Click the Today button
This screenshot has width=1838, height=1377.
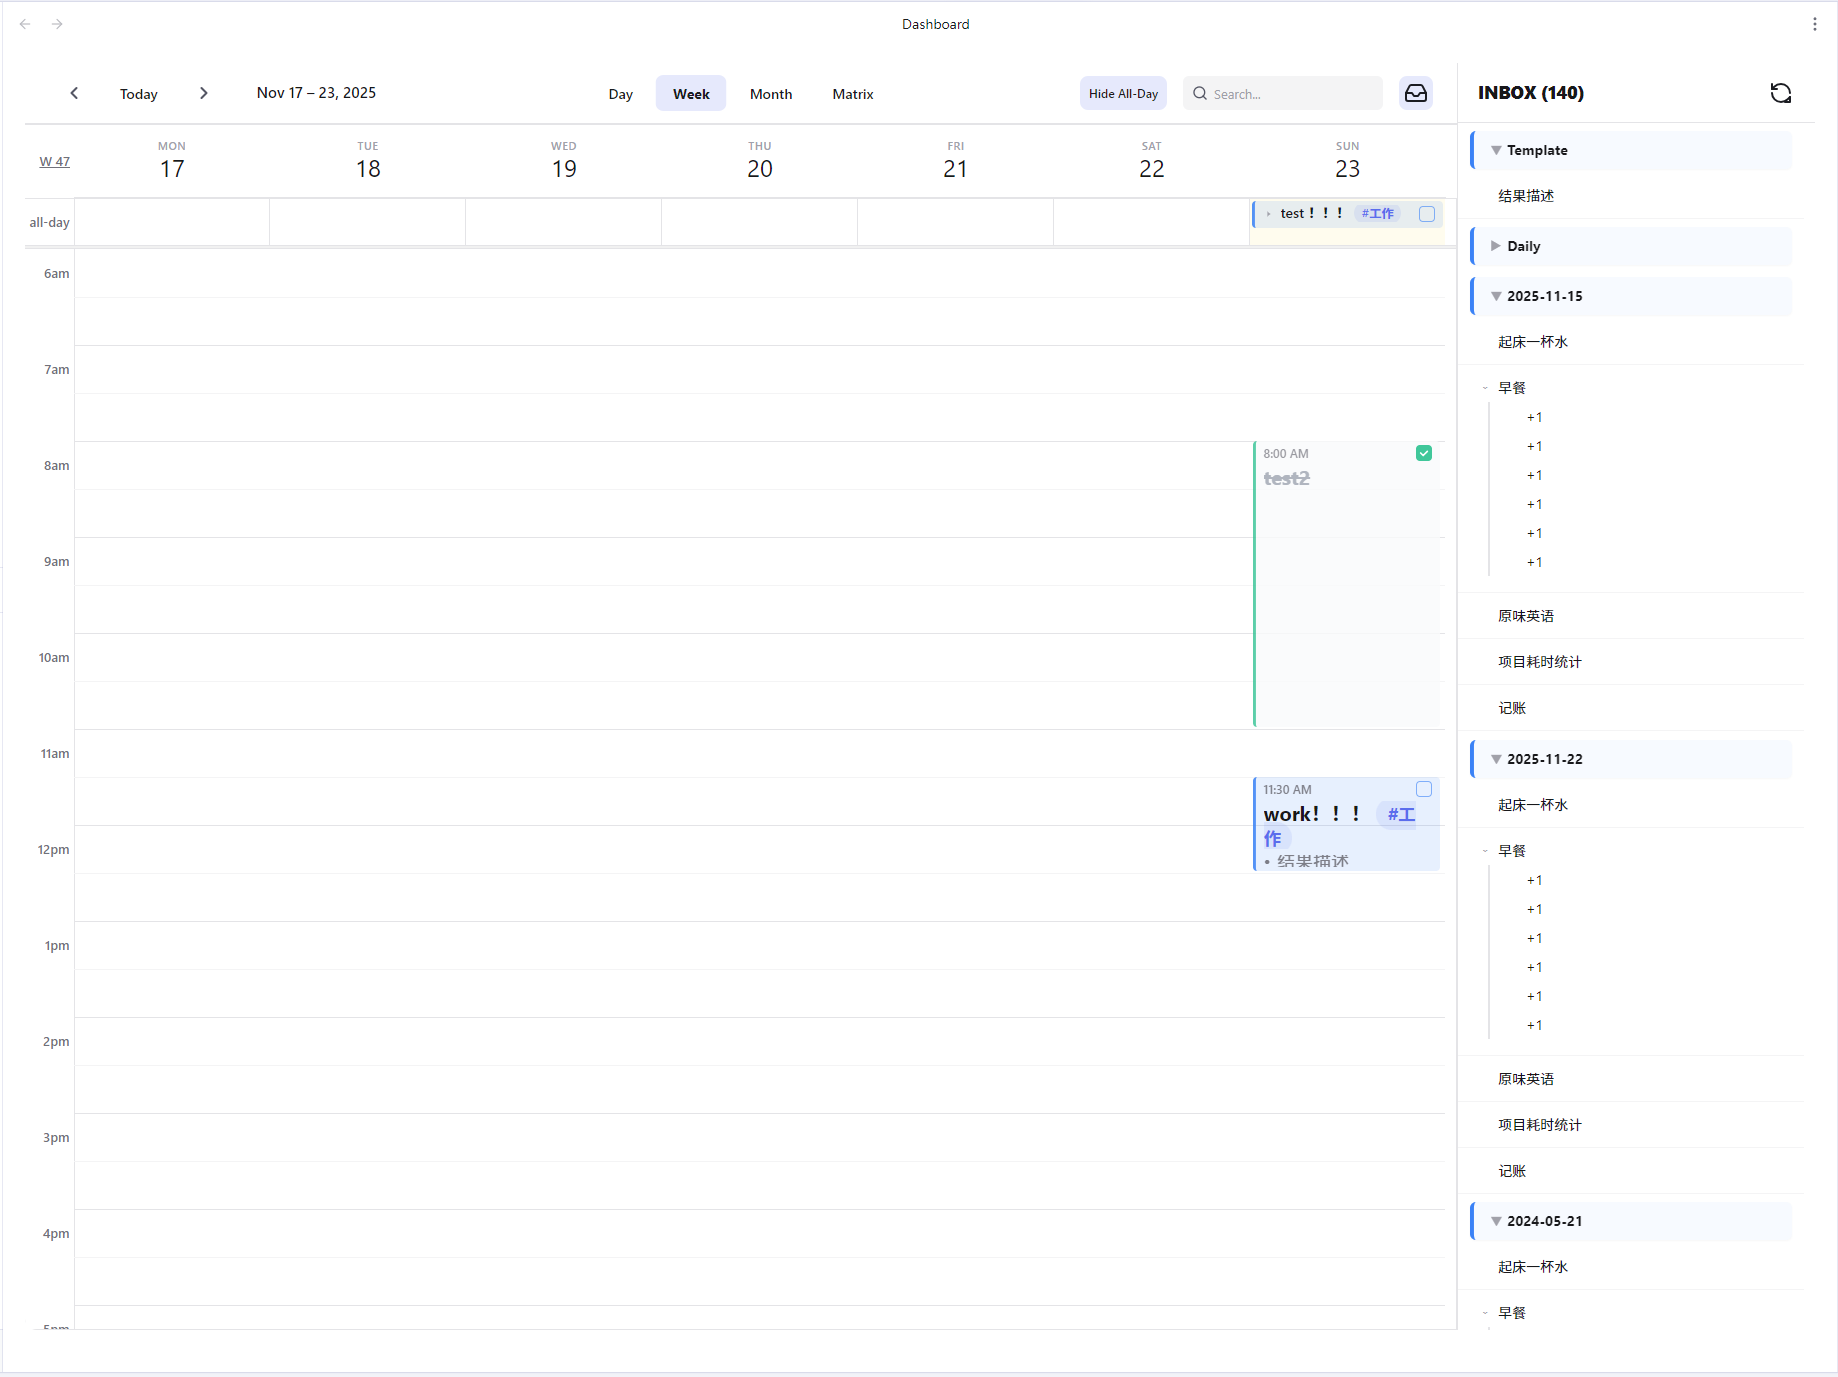tap(138, 93)
